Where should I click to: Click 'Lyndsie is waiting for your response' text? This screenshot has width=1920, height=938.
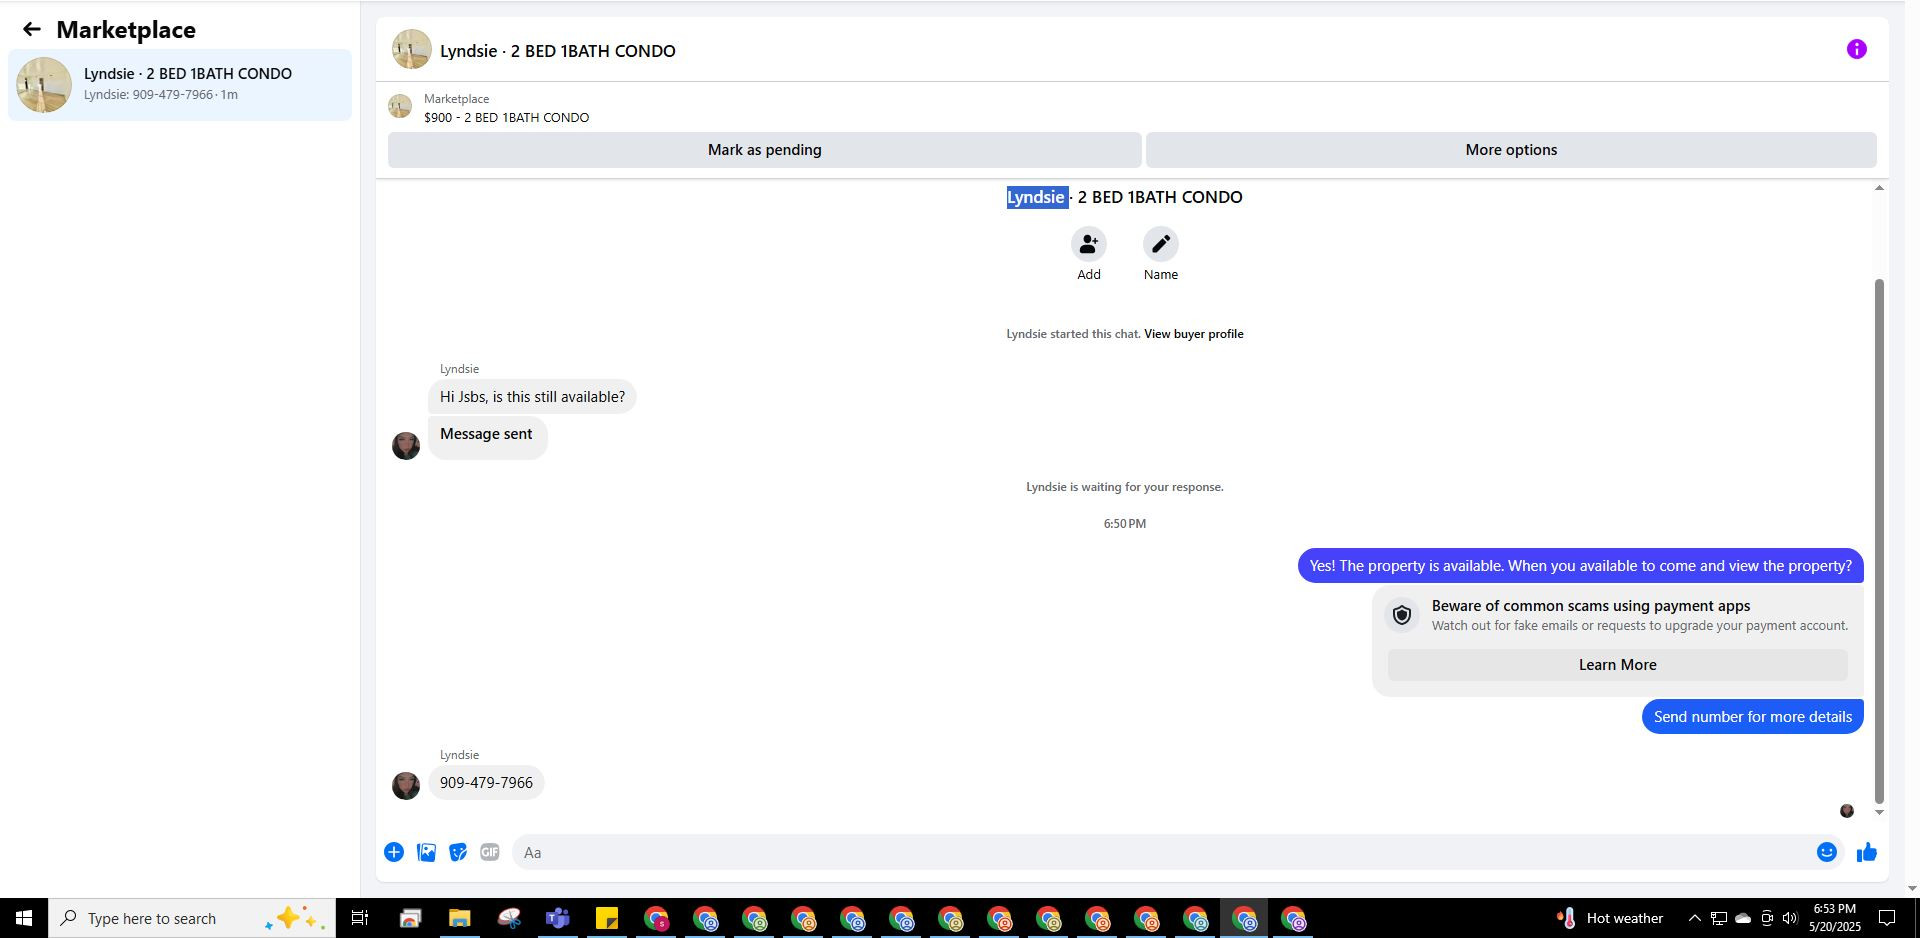tap(1124, 487)
